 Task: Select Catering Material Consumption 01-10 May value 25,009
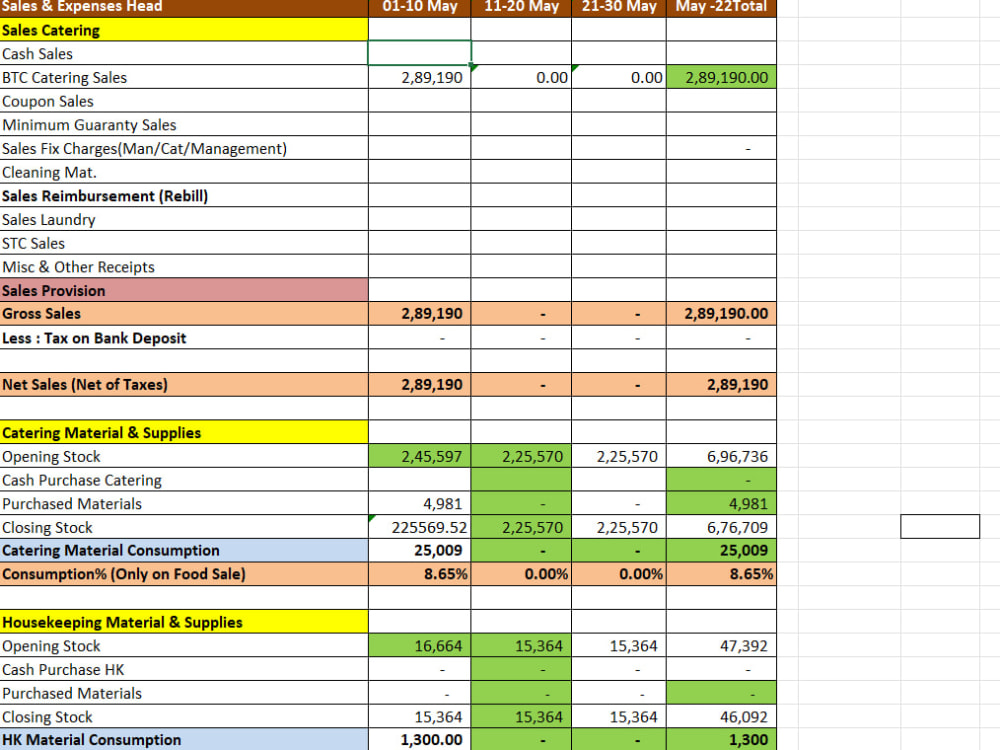[420, 550]
